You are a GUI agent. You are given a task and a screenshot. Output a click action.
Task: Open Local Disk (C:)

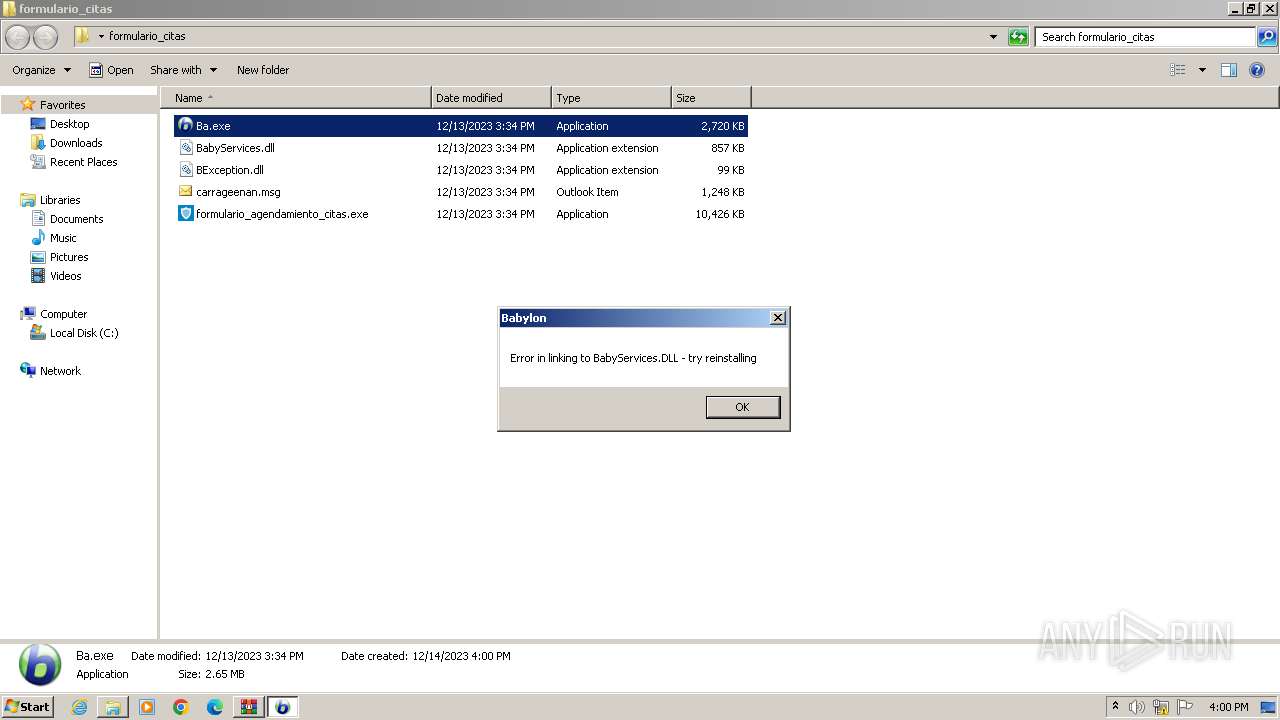click(84, 333)
